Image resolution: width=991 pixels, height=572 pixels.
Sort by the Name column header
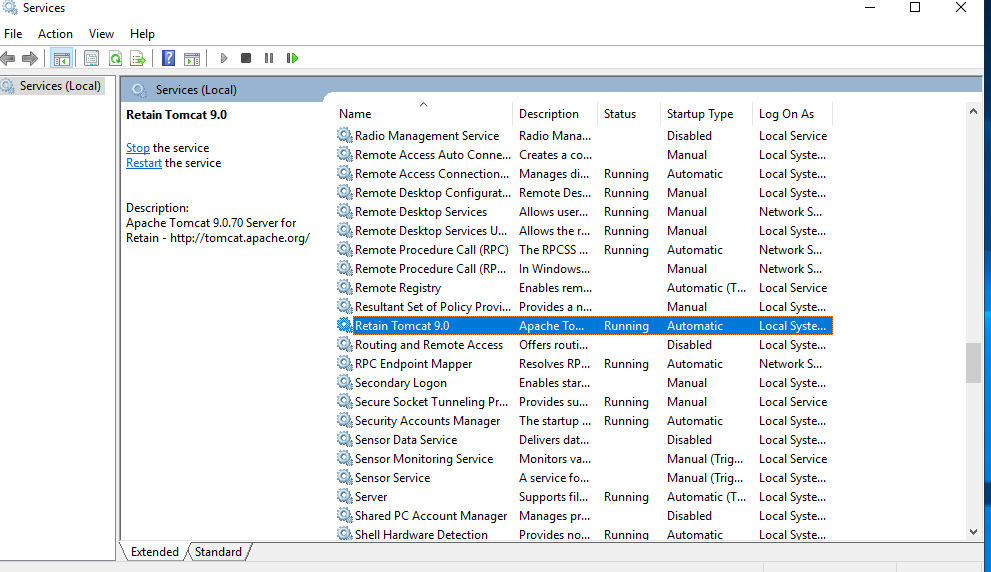(355, 114)
